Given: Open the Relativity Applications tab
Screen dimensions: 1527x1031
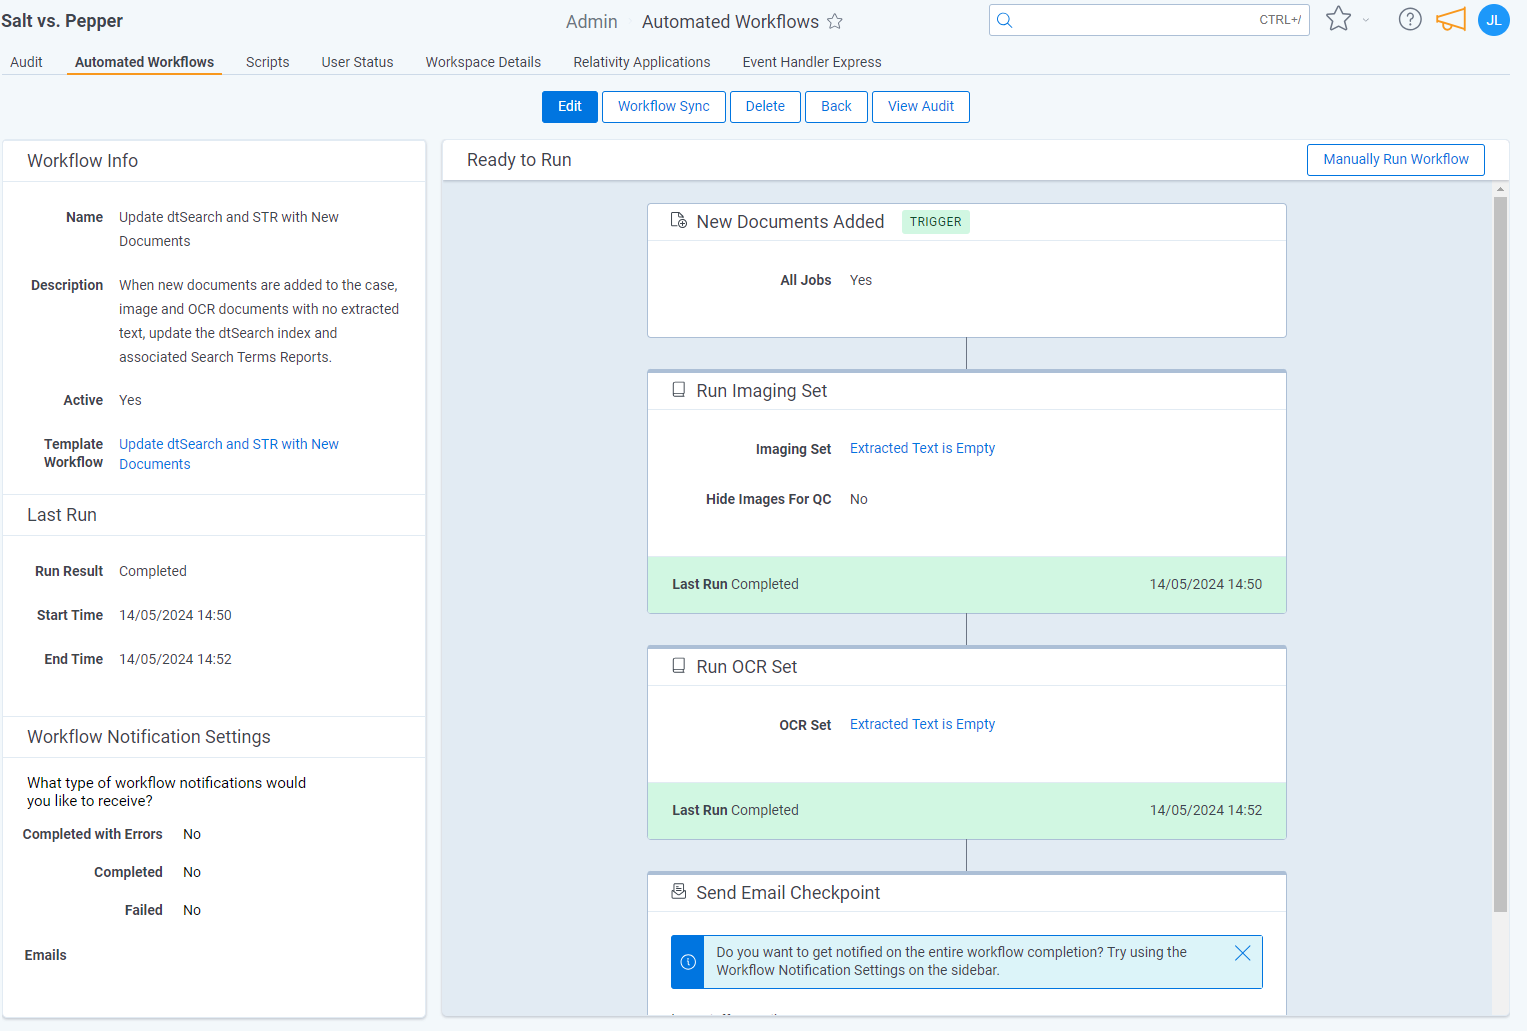Looking at the screenshot, I should tap(642, 62).
